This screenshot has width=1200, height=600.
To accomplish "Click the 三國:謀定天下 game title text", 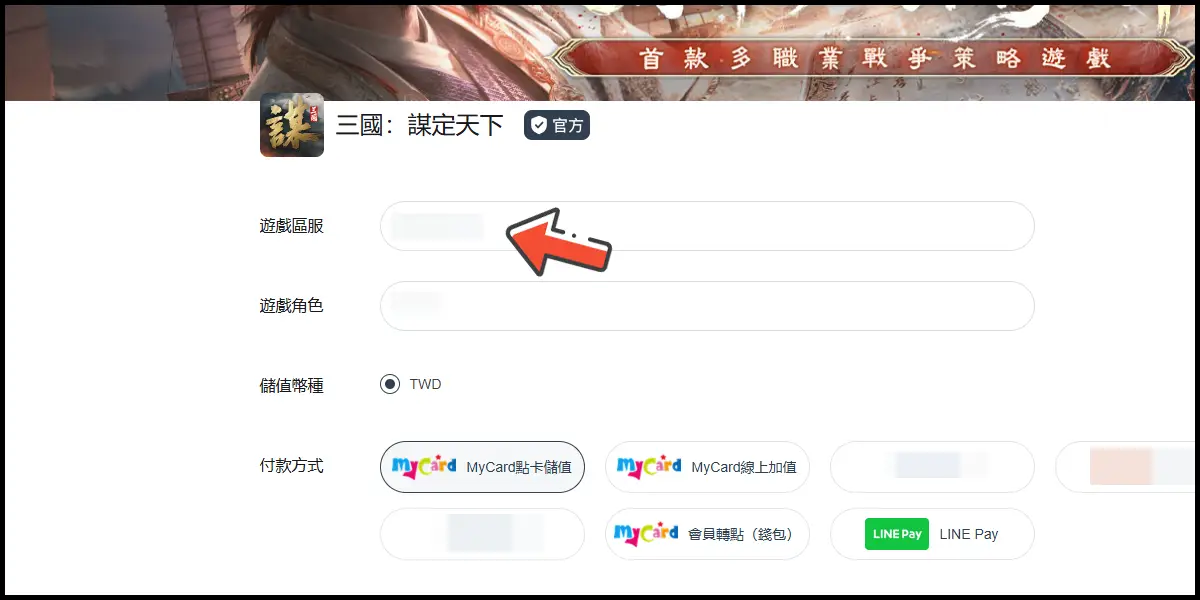I will pos(419,126).
